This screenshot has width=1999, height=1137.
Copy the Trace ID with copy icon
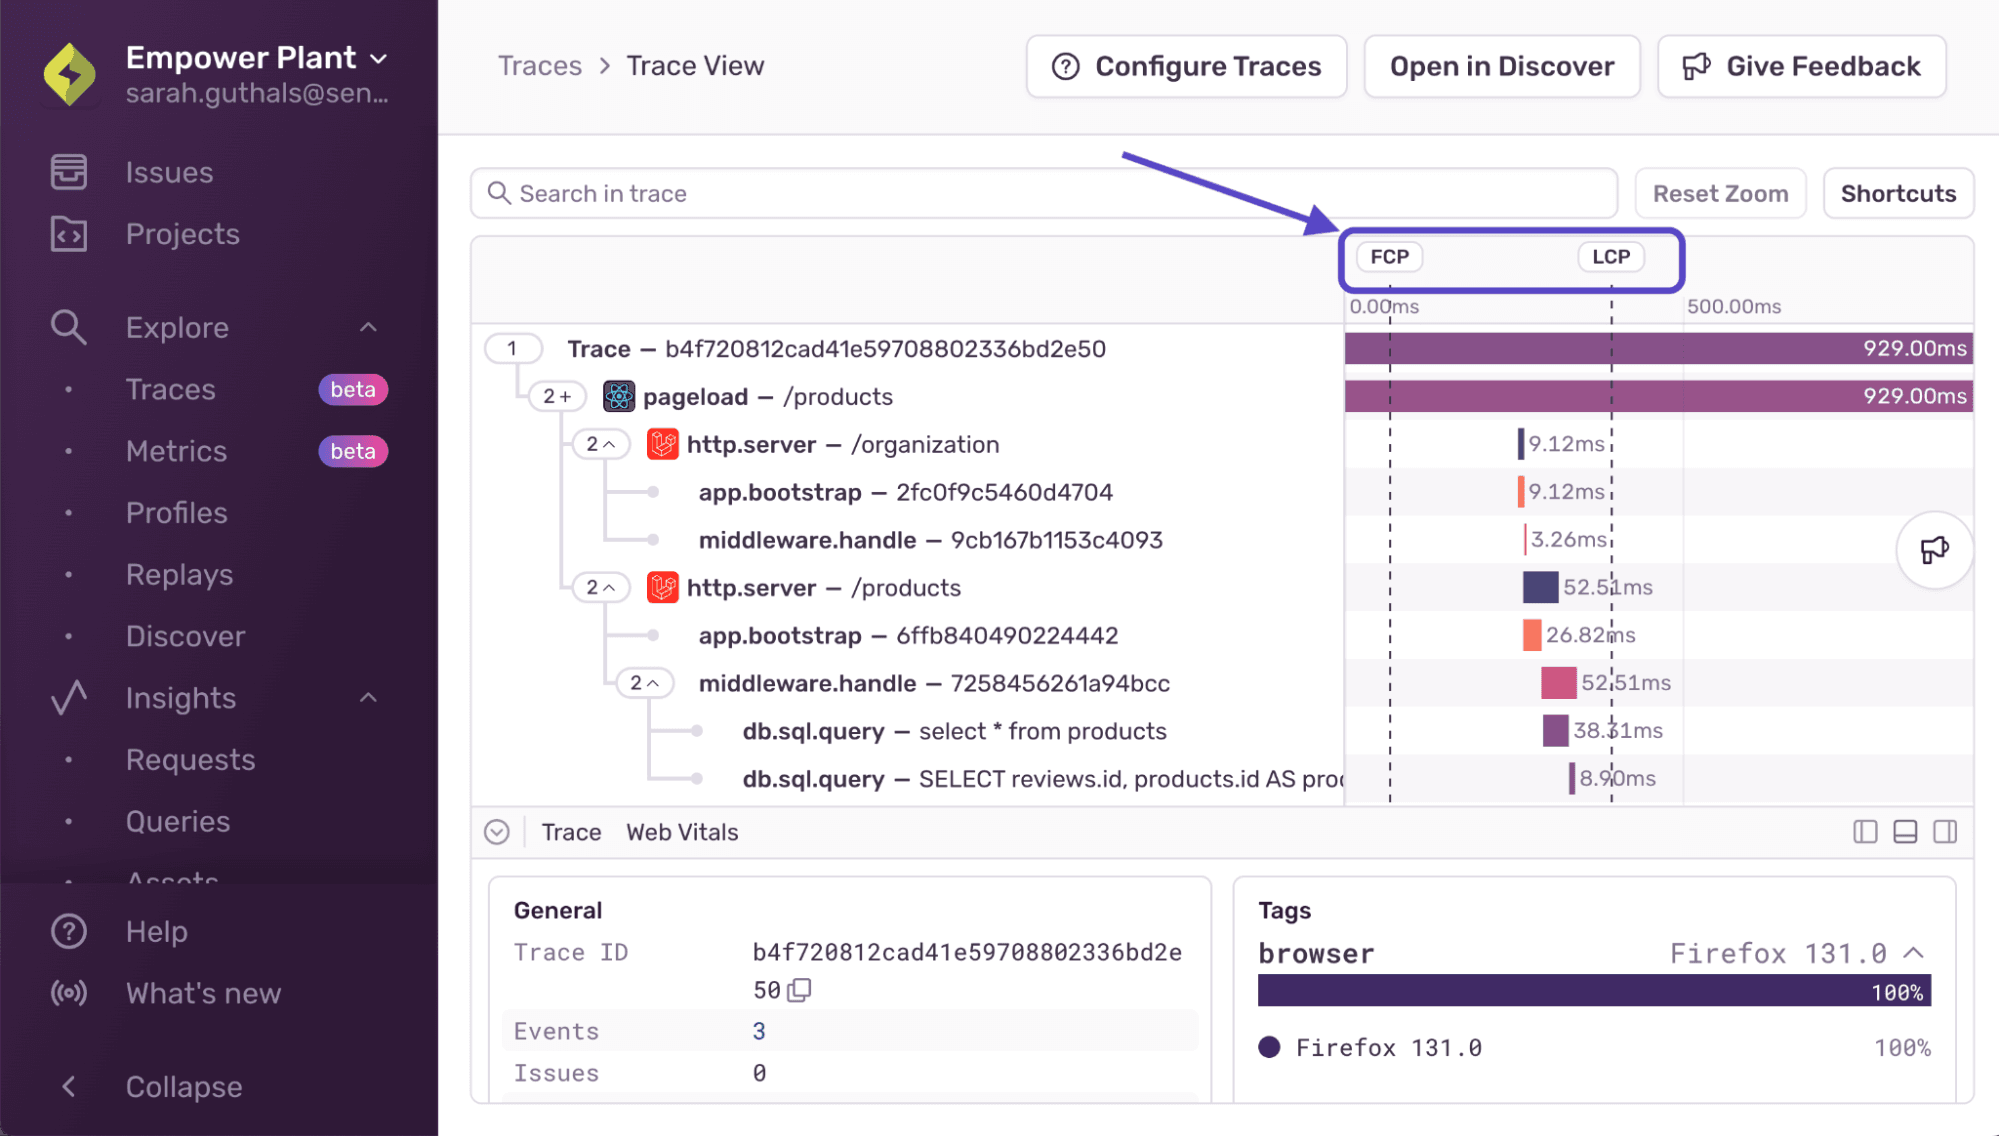[x=799, y=990]
